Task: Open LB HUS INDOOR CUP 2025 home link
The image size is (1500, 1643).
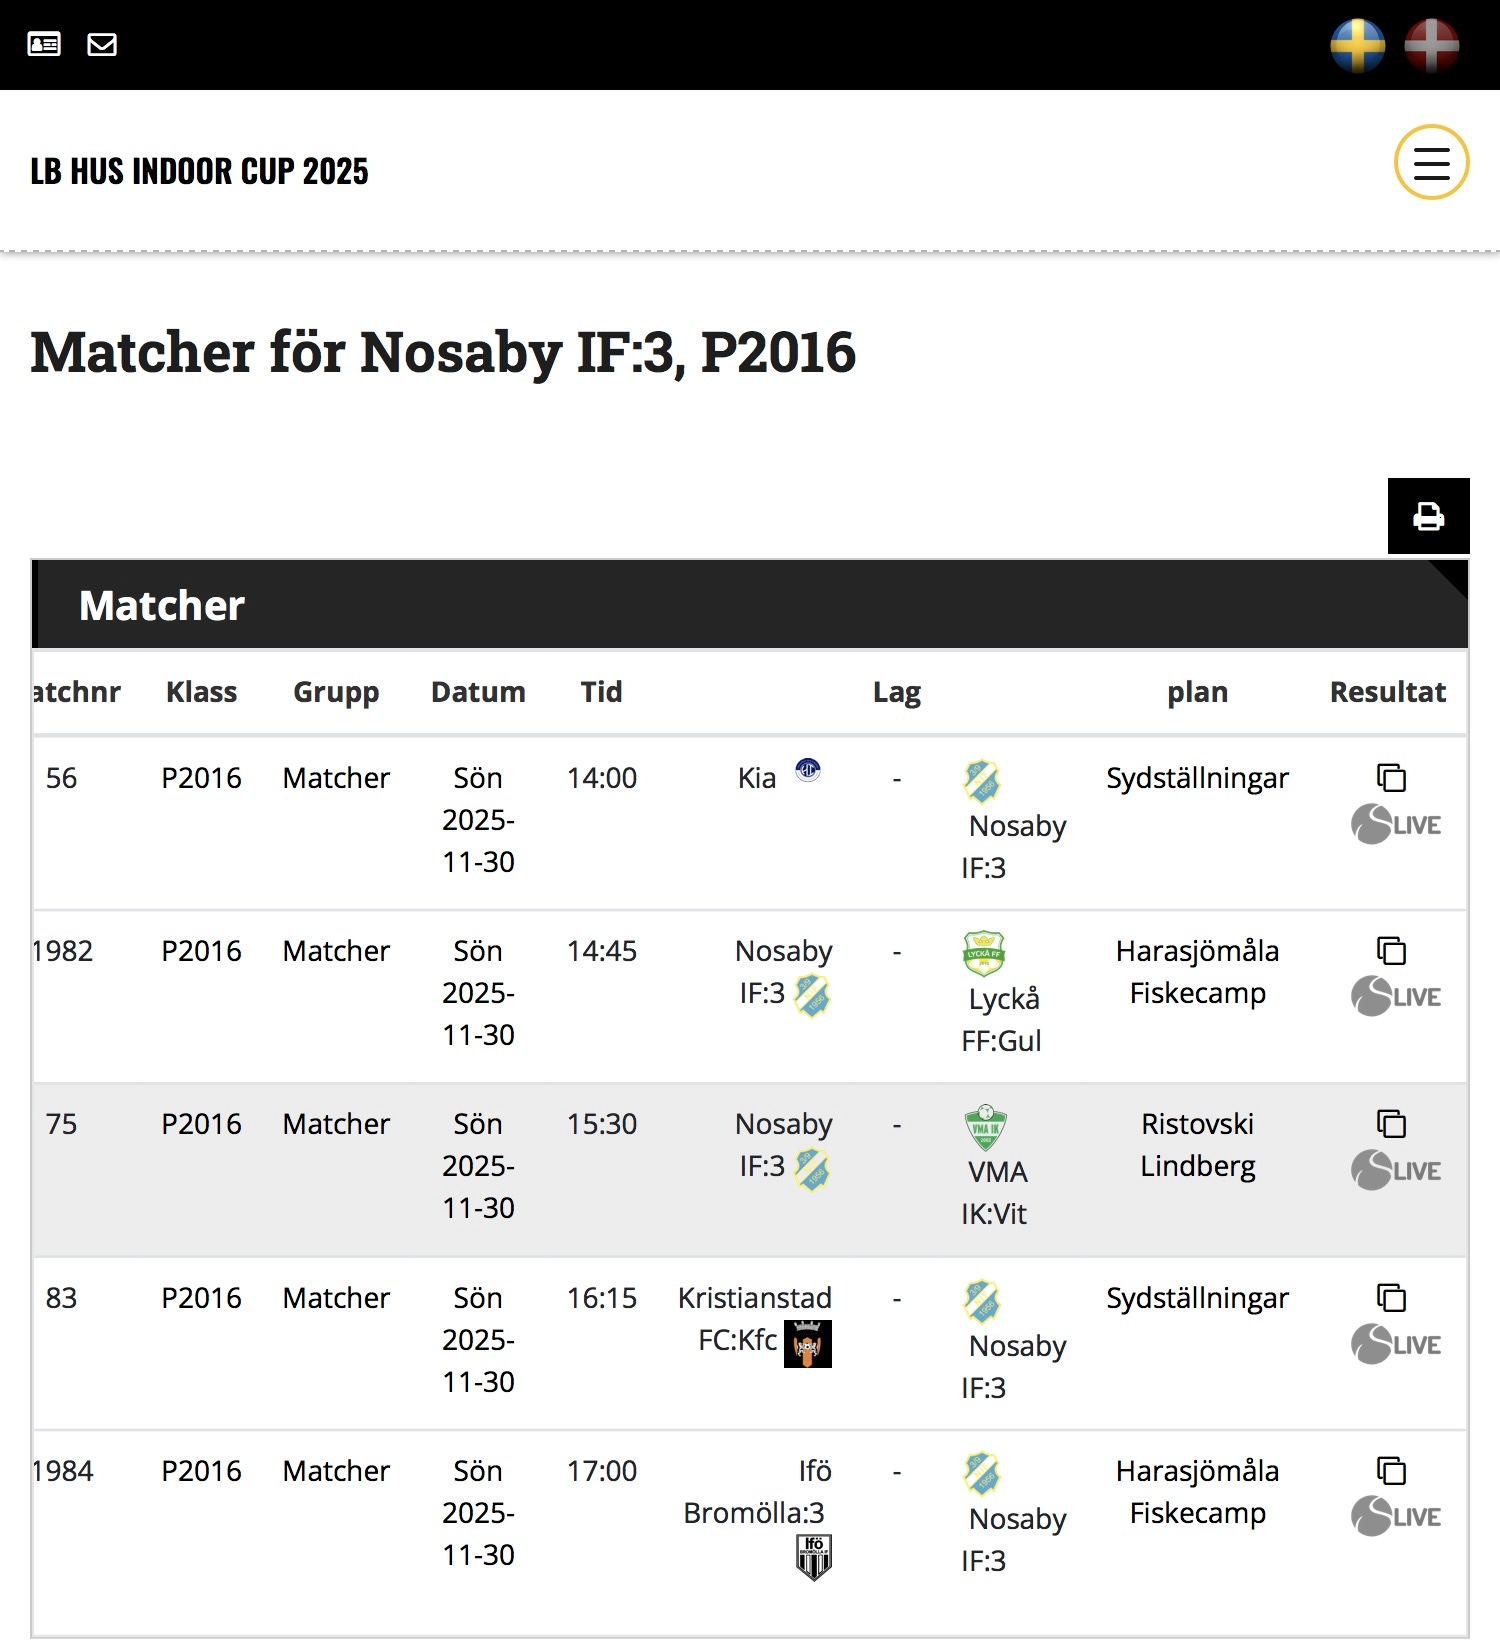Action: tap(199, 171)
